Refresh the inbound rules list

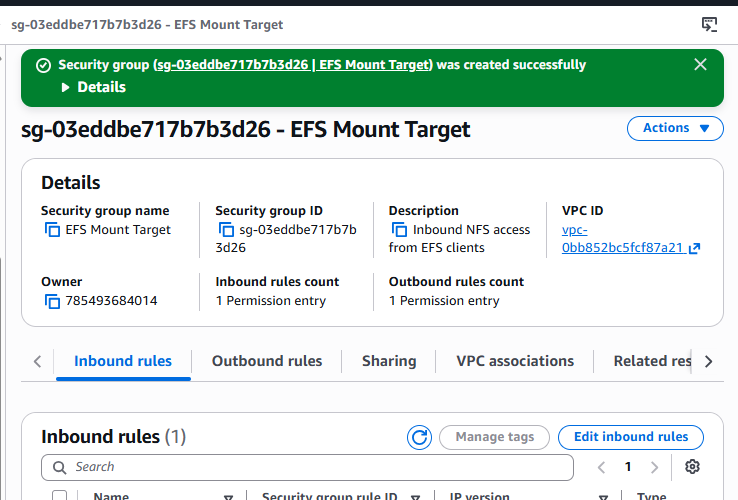419,437
